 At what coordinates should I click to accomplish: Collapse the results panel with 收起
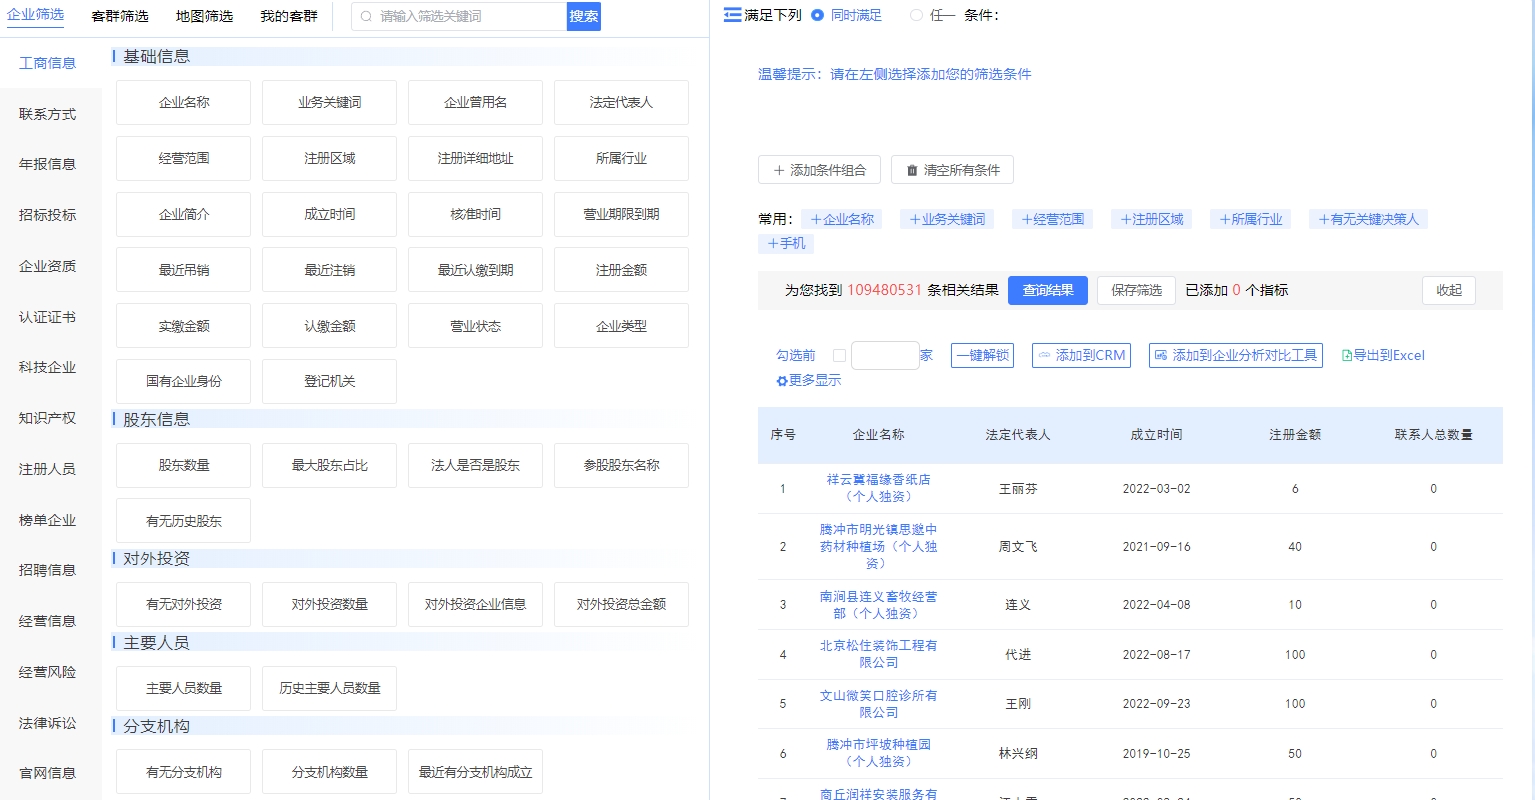pyautogui.click(x=1448, y=290)
